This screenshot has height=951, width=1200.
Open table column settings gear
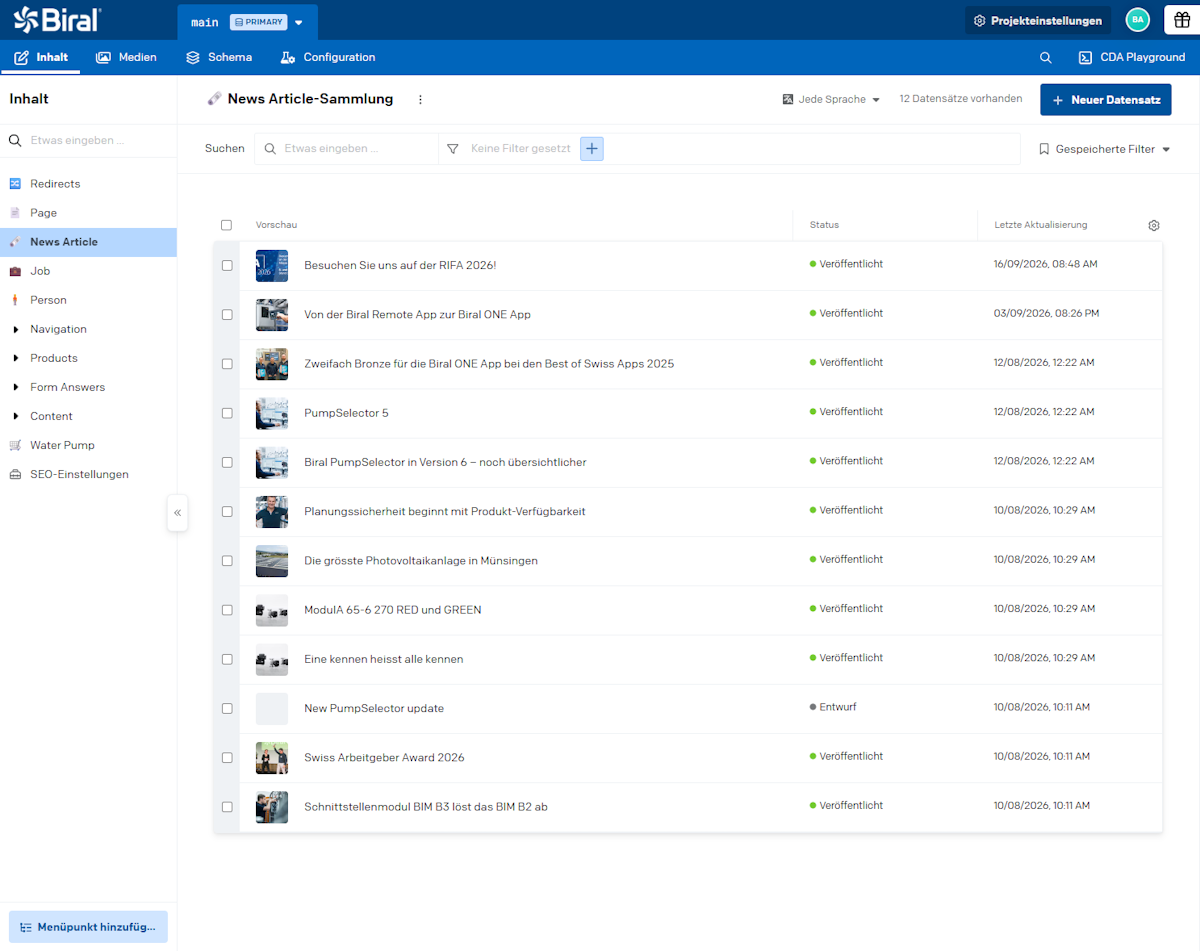point(1154,225)
